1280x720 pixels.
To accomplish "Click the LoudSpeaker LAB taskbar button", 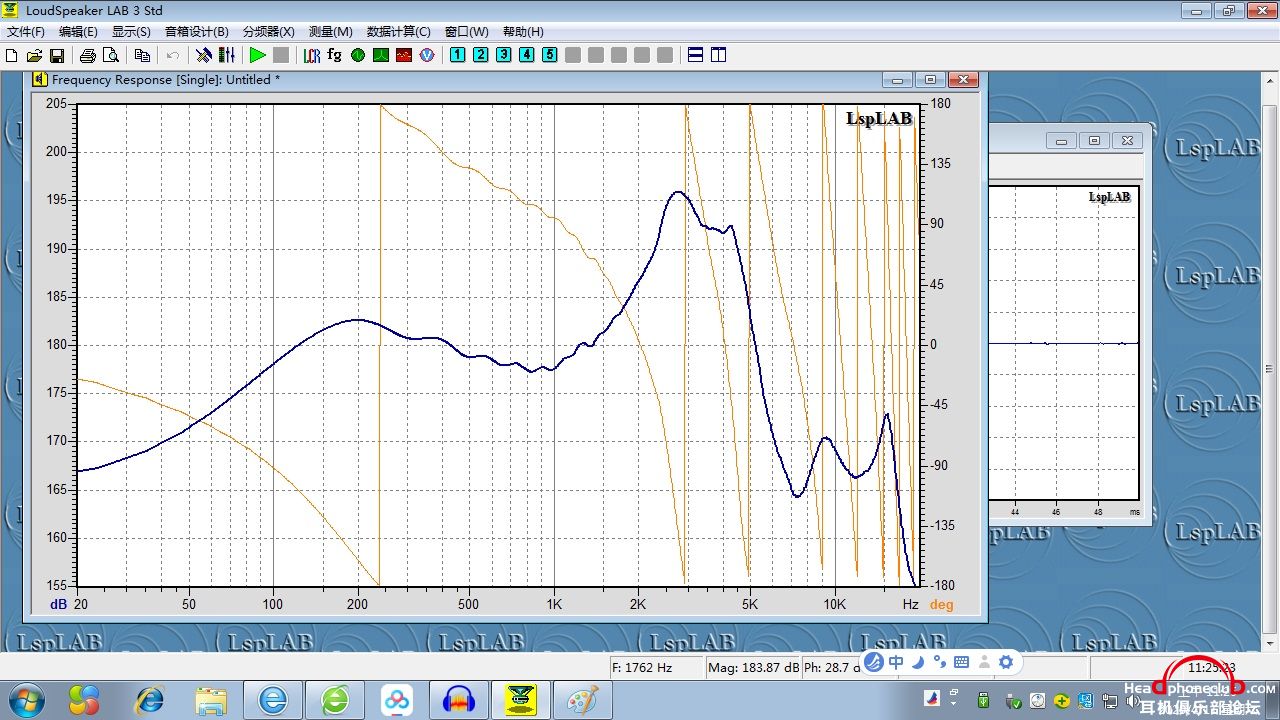I will tap(520, 699).
